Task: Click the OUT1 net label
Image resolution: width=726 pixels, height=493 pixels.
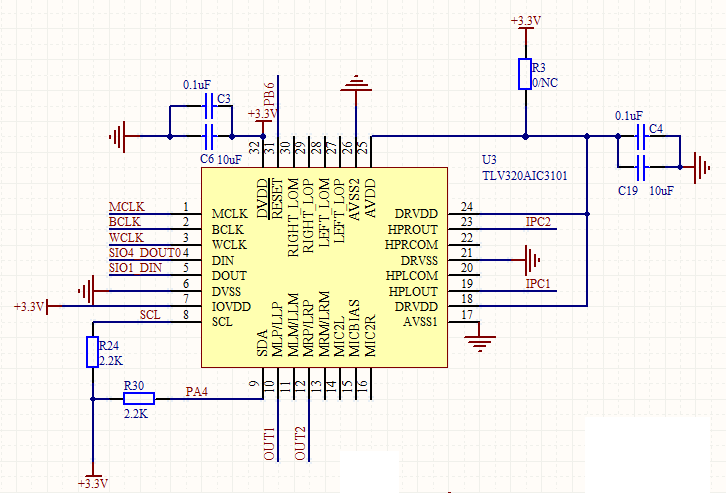Action: click(269, 444)
